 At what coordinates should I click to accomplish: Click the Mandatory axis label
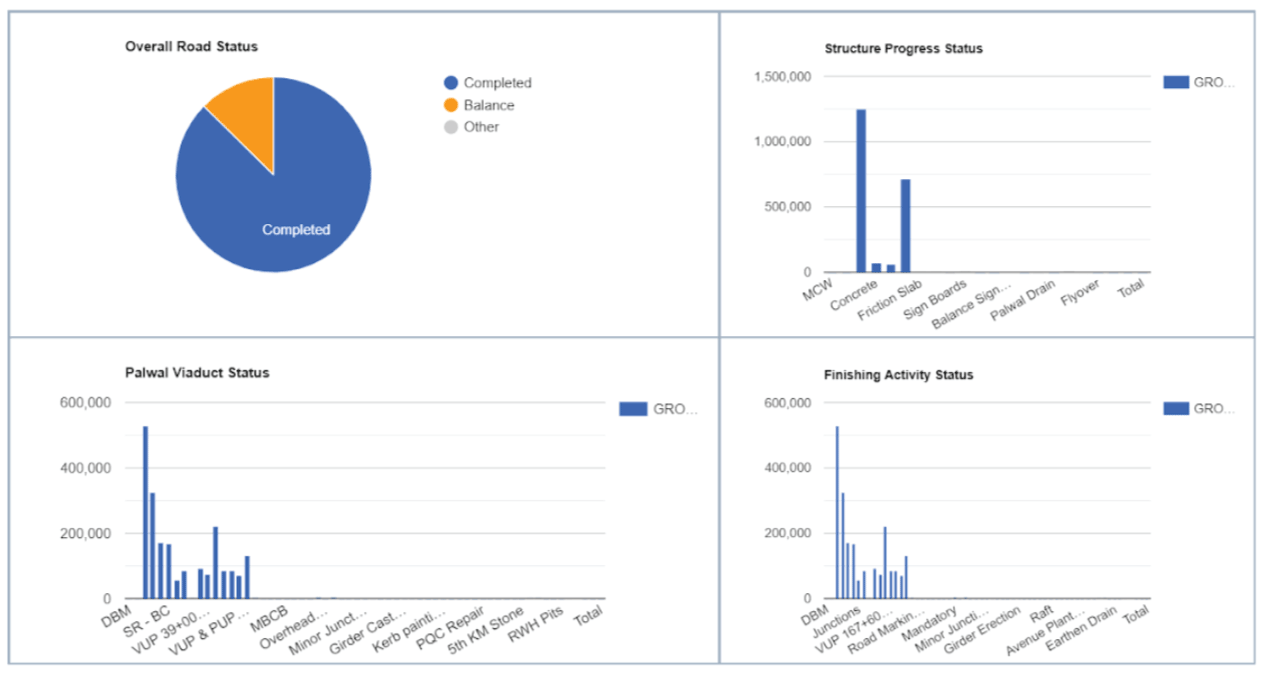[x=930, y=625]
